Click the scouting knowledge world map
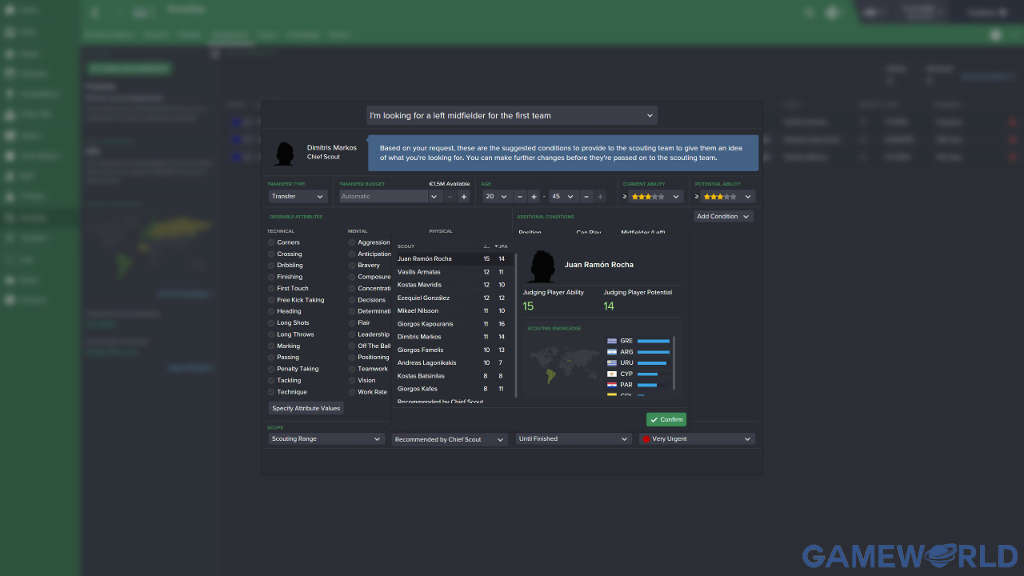Screen dimensions: 1024x576 click(x=564, y=364)
